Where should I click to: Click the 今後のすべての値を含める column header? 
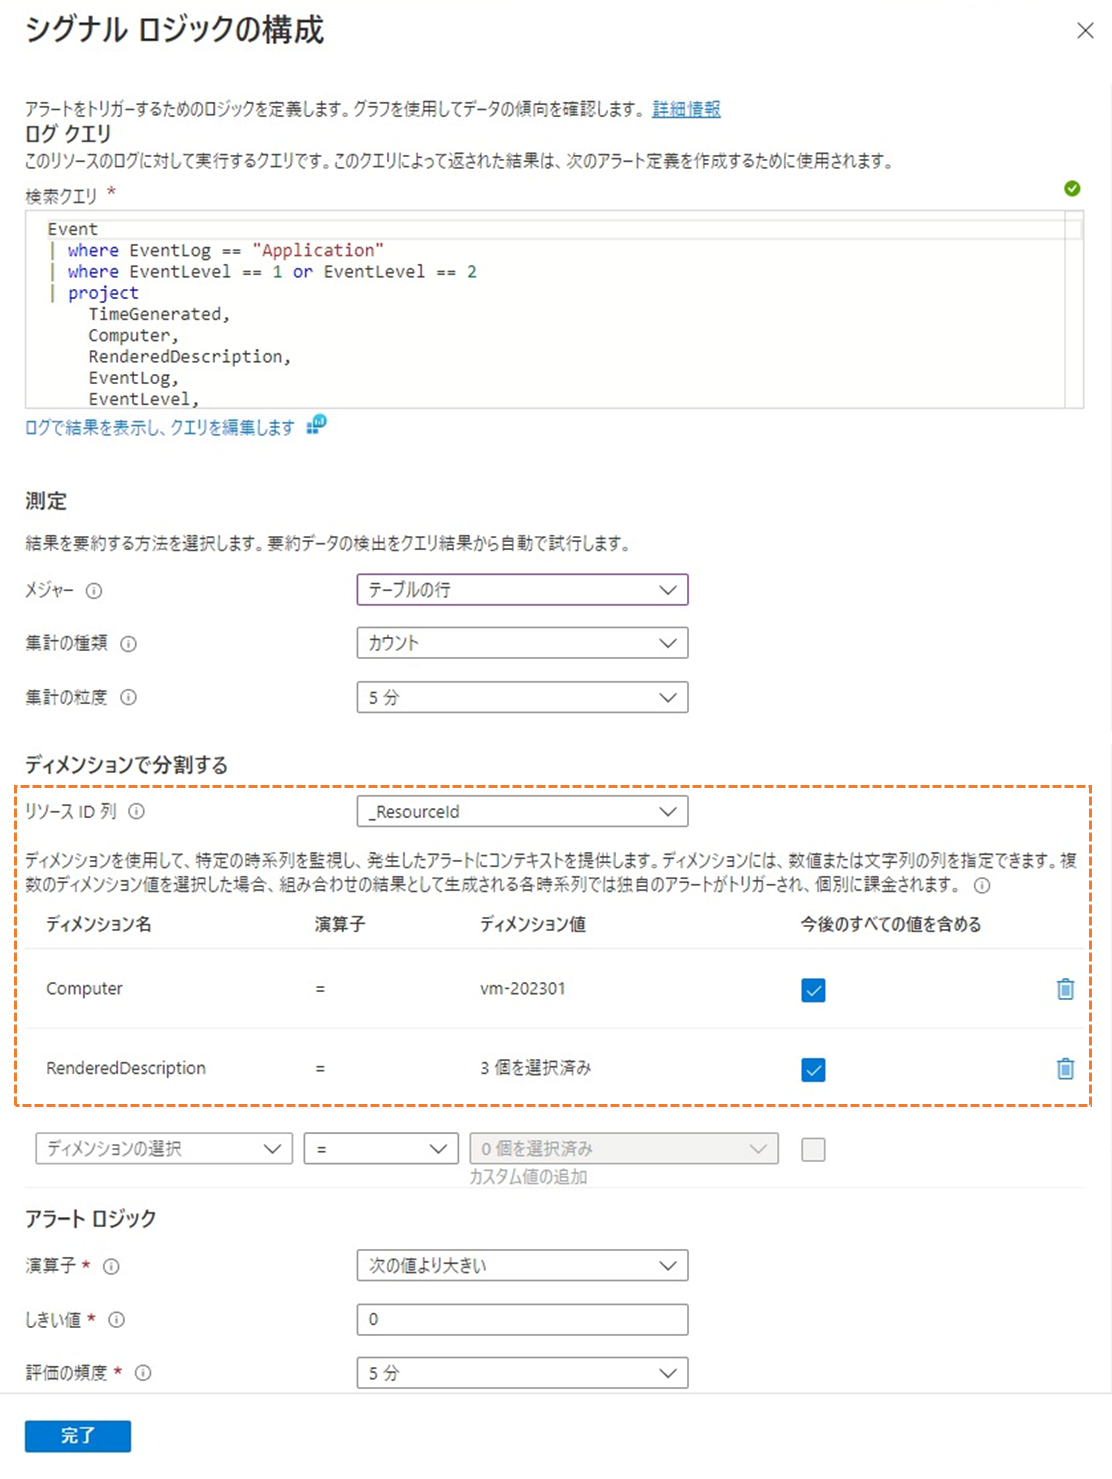tap(891, 925)
